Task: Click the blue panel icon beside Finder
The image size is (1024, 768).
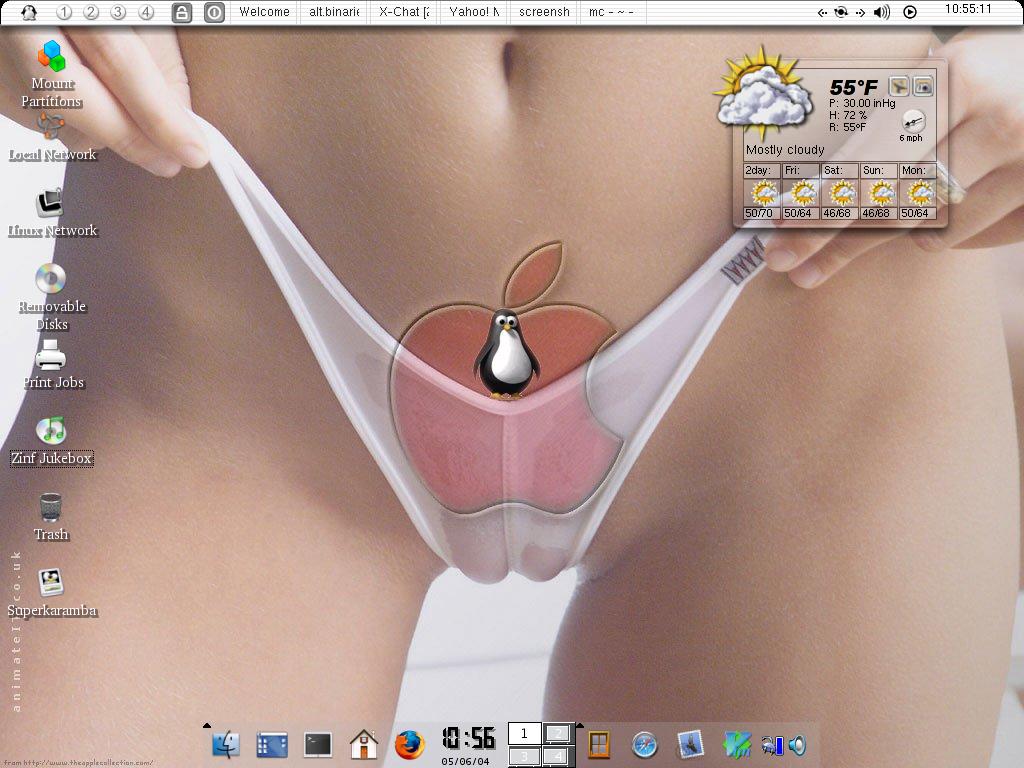Action: pyautogui.click(x=272, y=744)
